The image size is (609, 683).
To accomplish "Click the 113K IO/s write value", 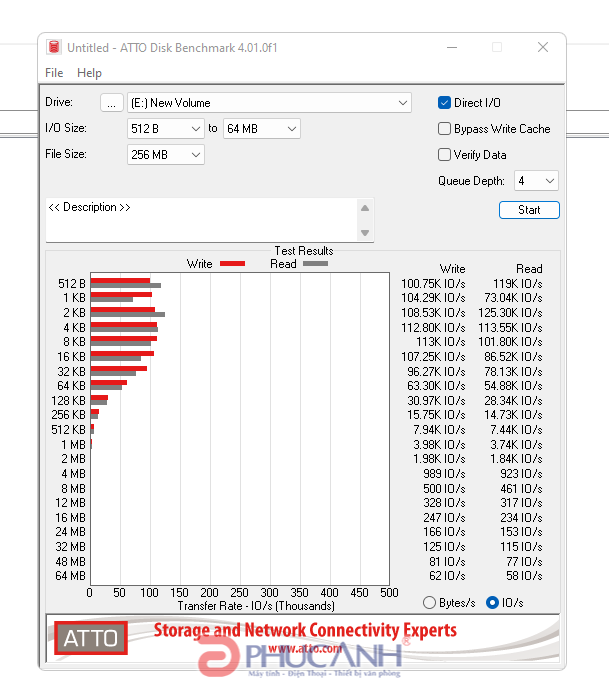I will [440, 342].
